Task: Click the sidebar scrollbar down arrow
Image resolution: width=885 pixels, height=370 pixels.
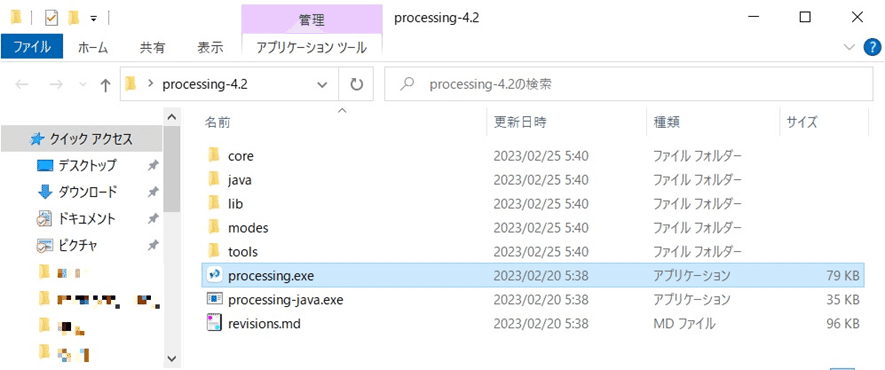Action: click(172, 358)
